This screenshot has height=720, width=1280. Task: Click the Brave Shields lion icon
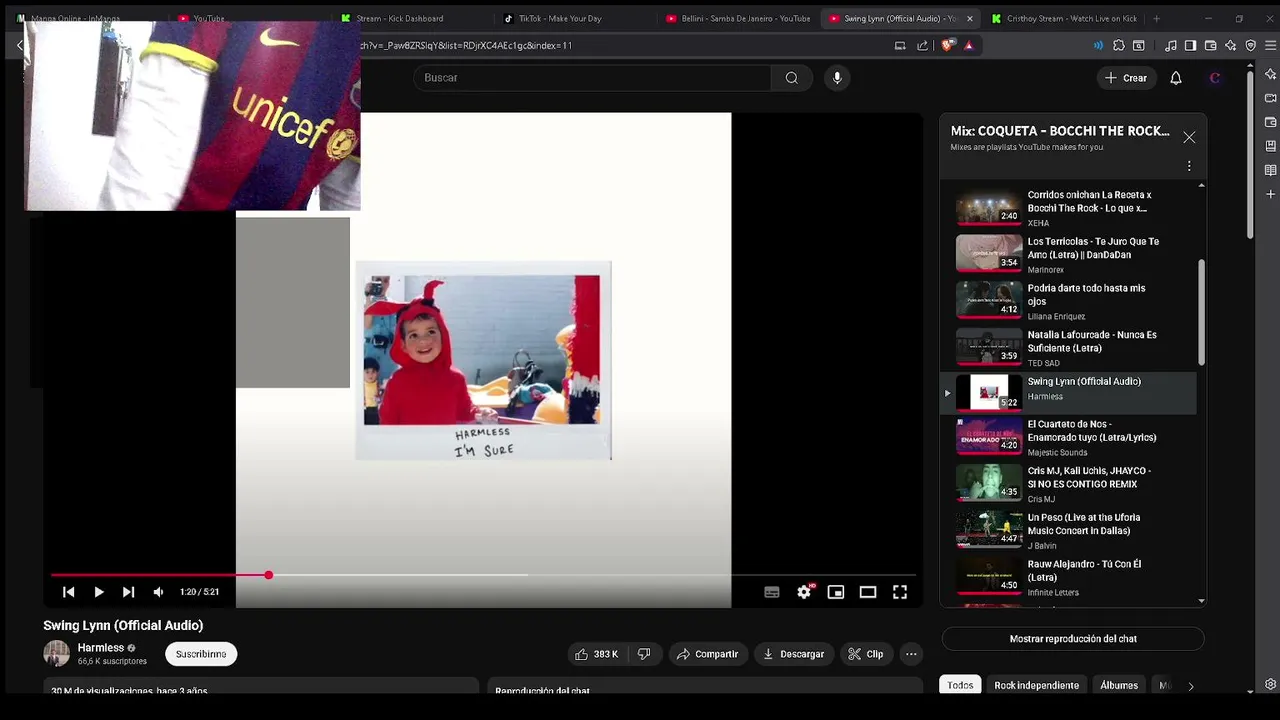click(x=948, y=45)
